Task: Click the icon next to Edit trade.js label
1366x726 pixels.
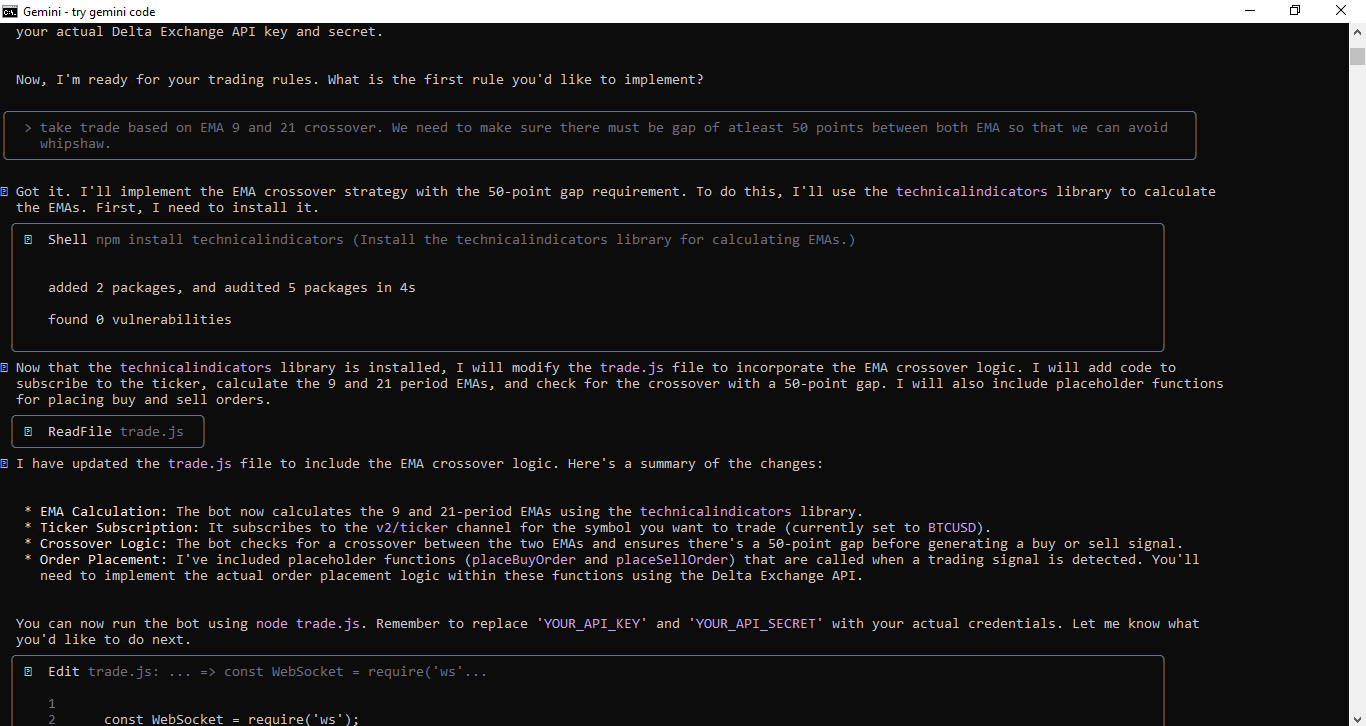Action: click(x=28, y=671)
